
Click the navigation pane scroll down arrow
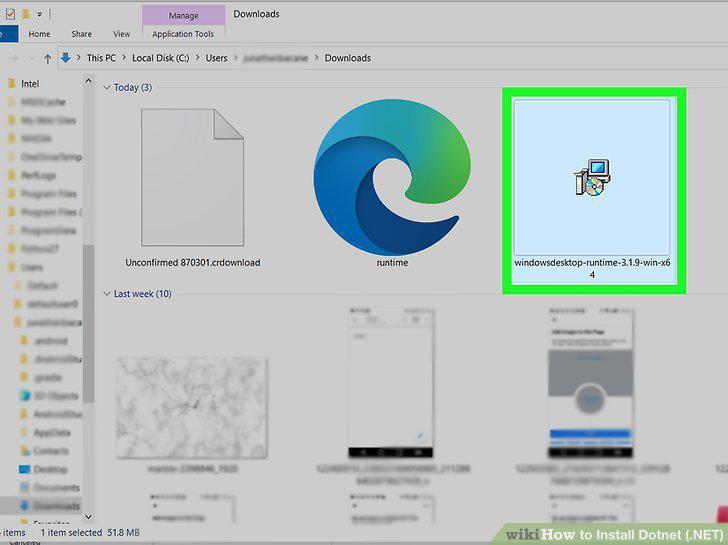[x=88, y=517]
